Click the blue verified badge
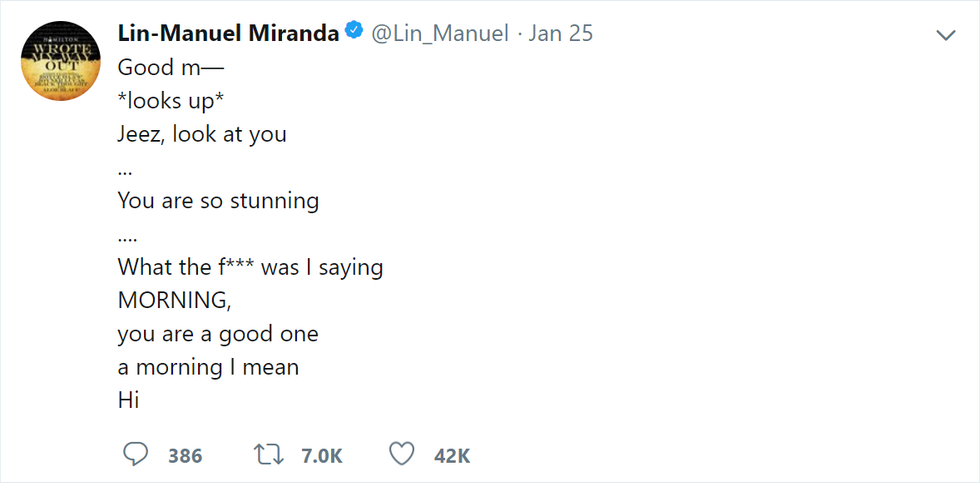980x483 pixels. click(x=354, y=32)
